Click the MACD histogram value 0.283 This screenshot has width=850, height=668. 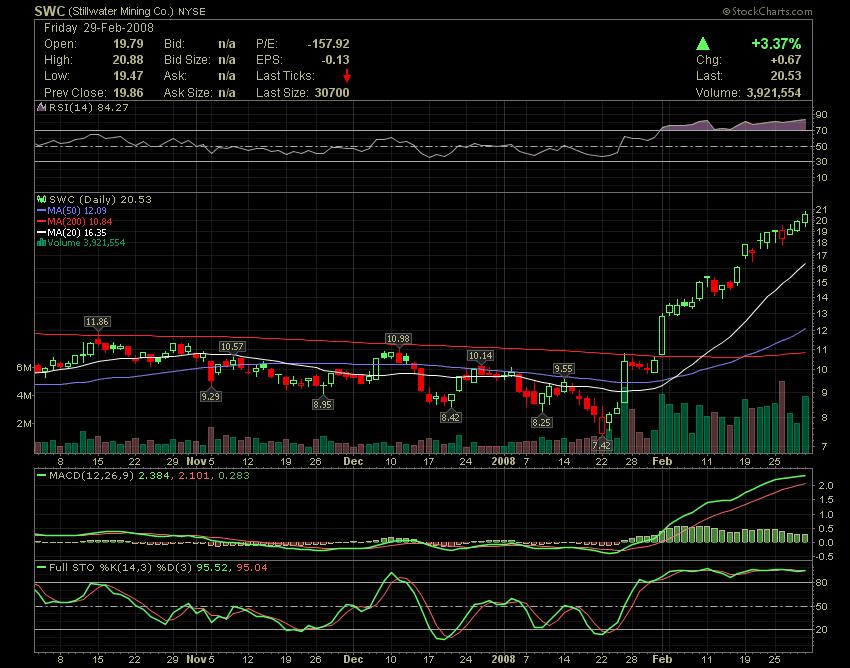pos(234,476)
